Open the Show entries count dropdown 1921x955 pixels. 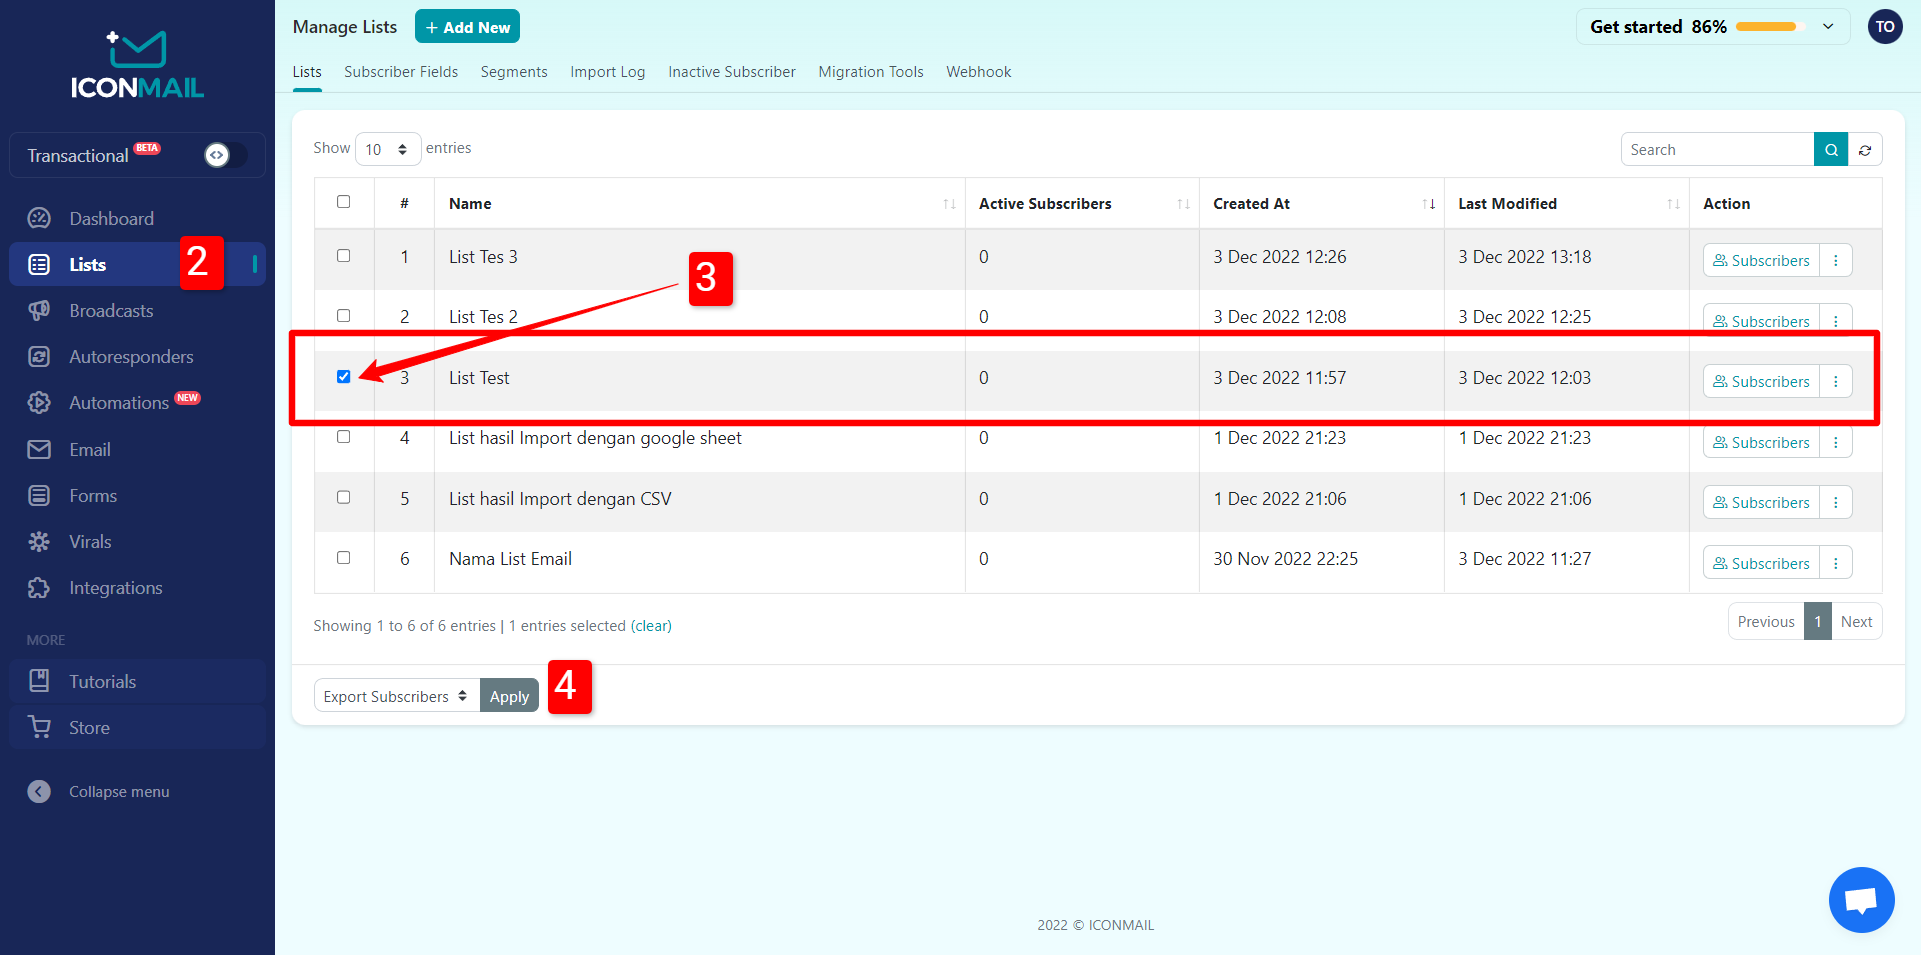pos(387,149)
